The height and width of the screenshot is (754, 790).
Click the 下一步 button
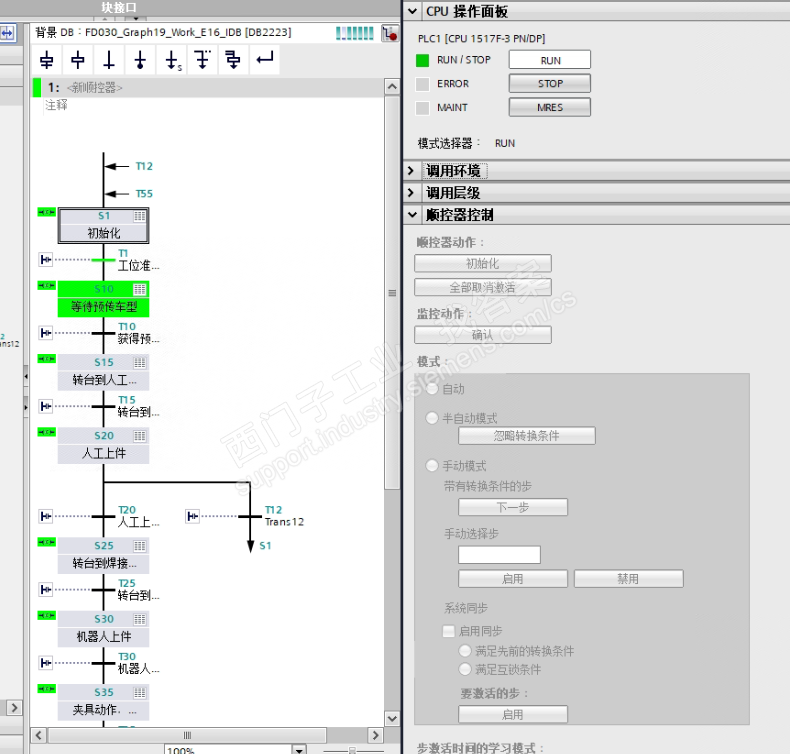tap(512, 507)
